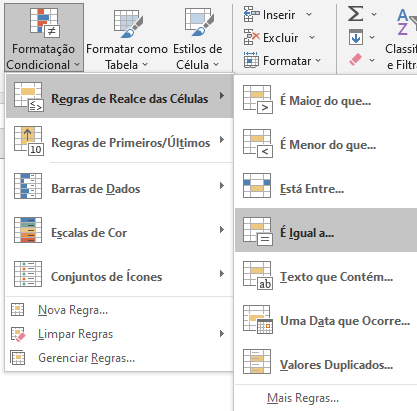Click the Limpar Regras eraser icon
The image size is (417, 411).
tap(18, 334)
